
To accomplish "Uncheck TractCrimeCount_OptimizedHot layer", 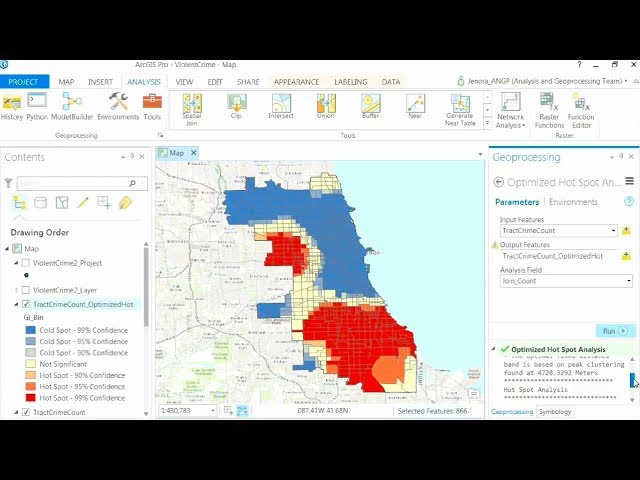I will (x=26, y=304).
